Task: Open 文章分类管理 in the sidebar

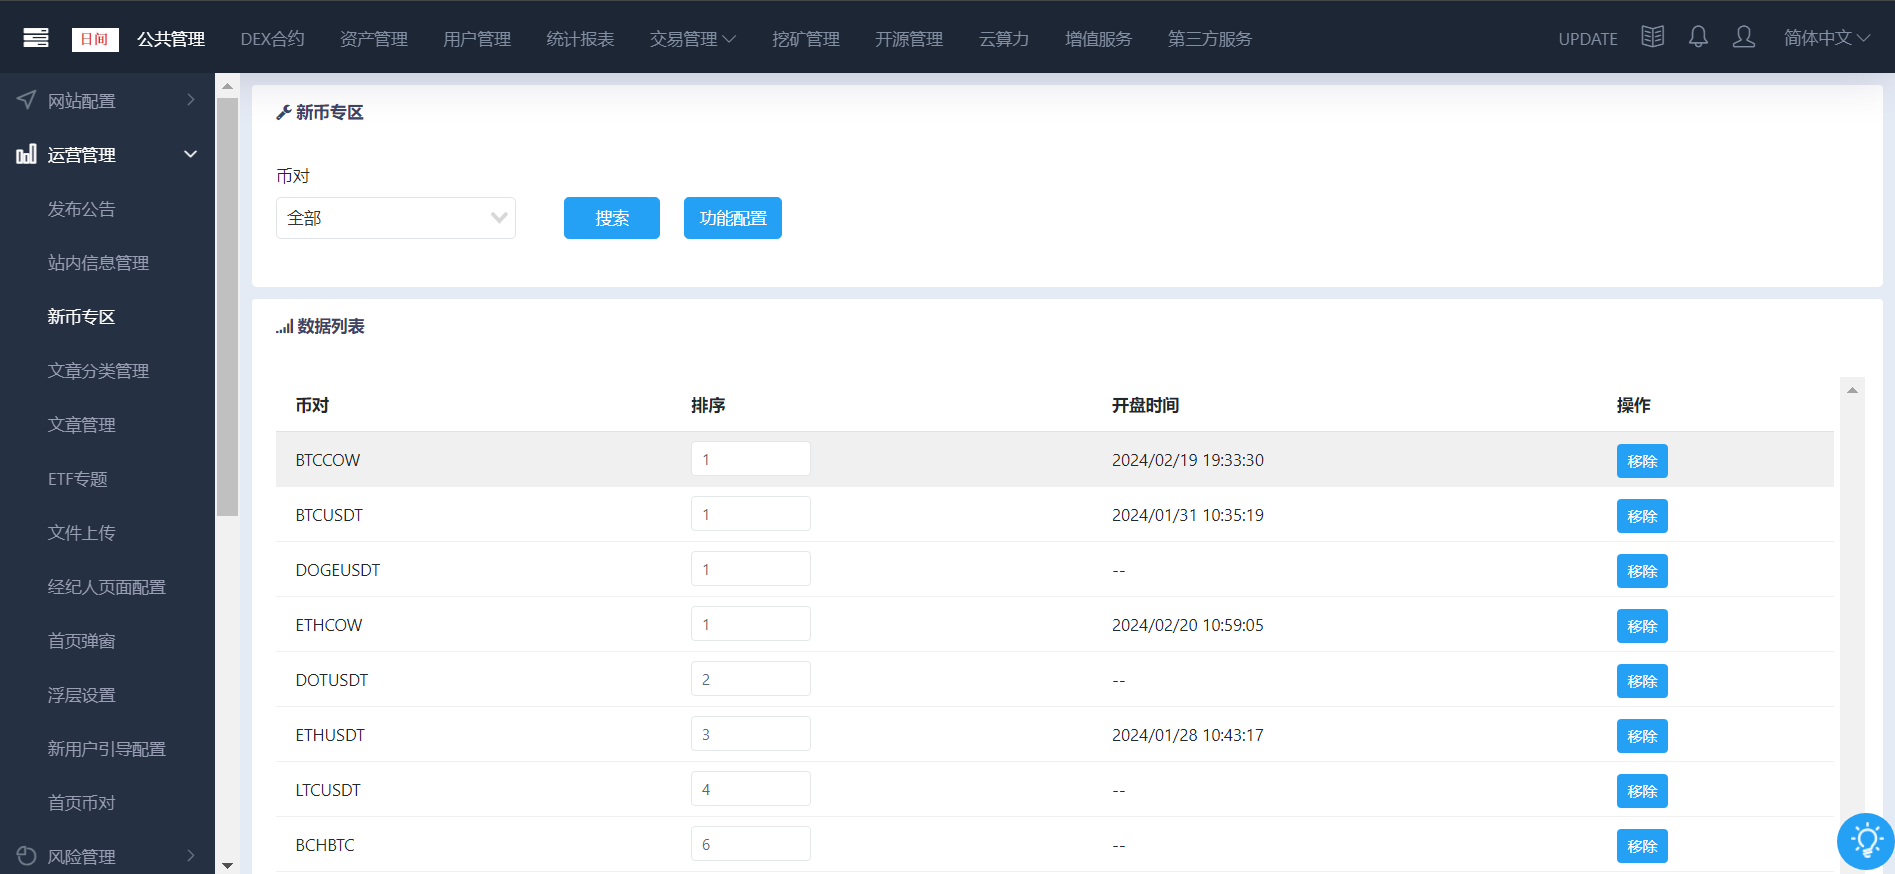Action: point(98,371)
